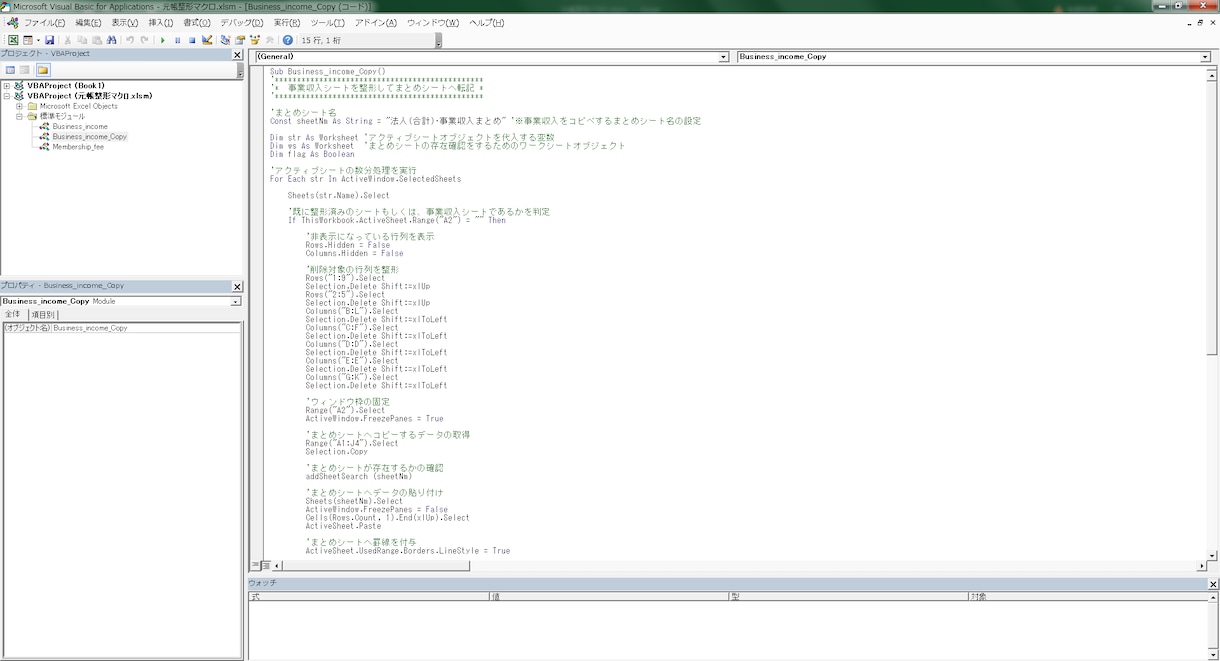Click the 型 column header in watch panel
The width and height of the screenshot is (1220, 661).
click(x=848, y=596)
